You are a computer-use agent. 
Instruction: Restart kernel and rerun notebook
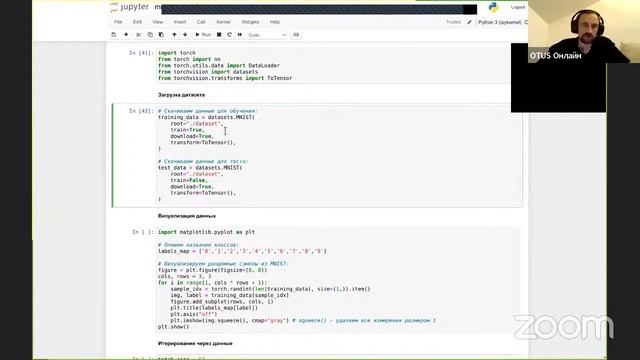[240, 35]
